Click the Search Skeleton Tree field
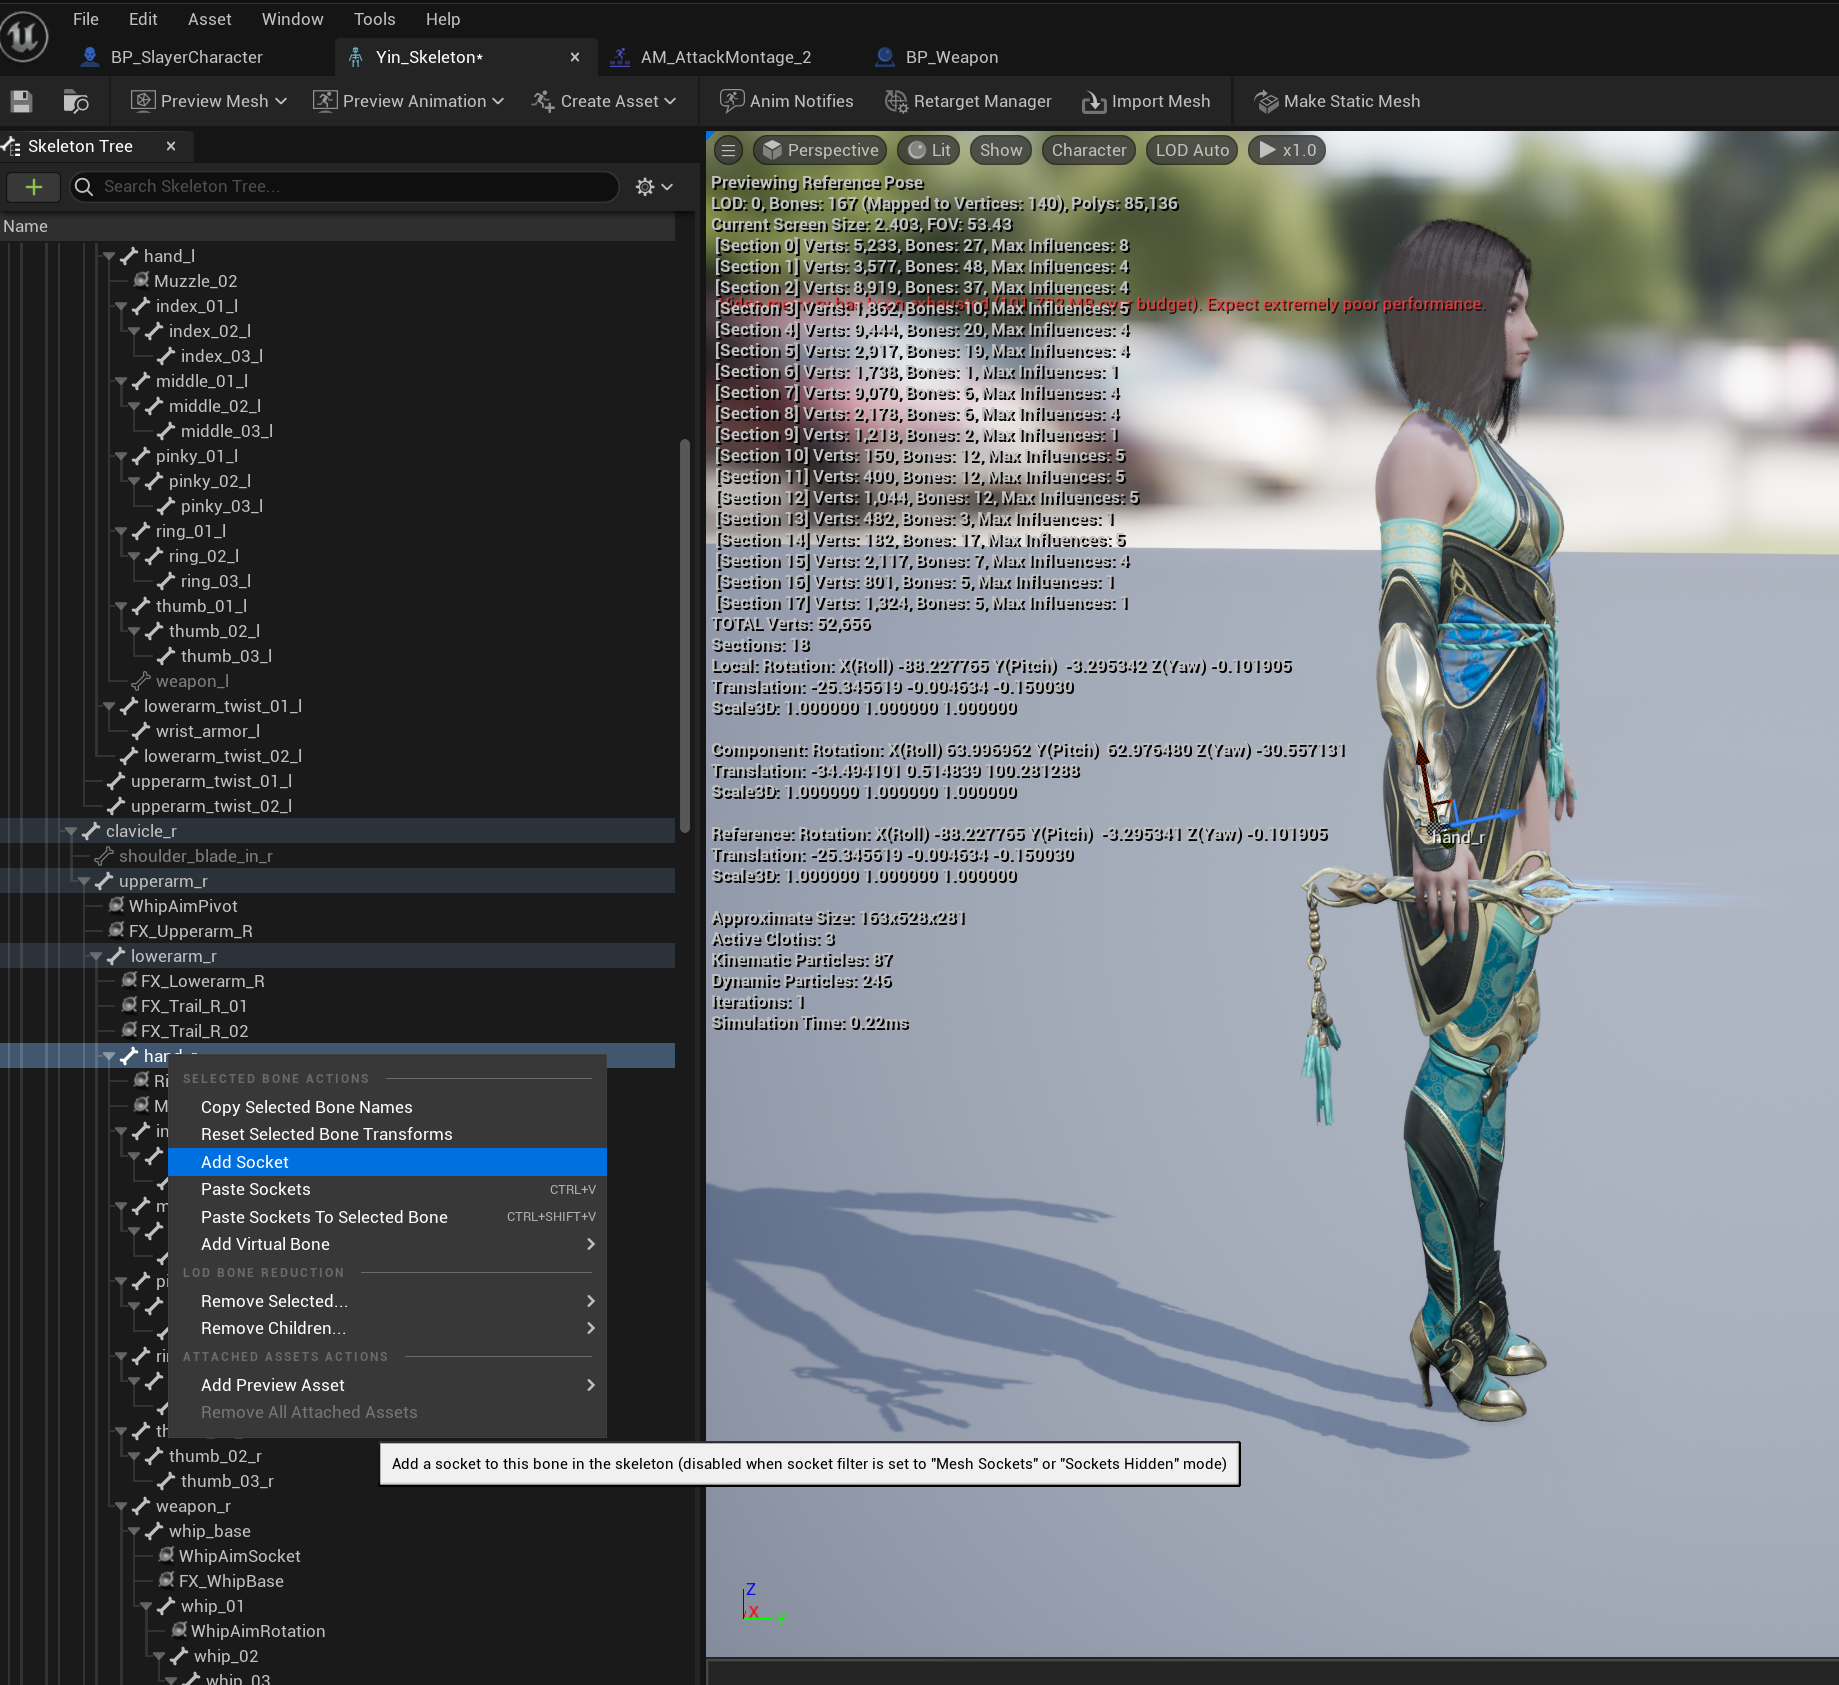 point(344,186)
